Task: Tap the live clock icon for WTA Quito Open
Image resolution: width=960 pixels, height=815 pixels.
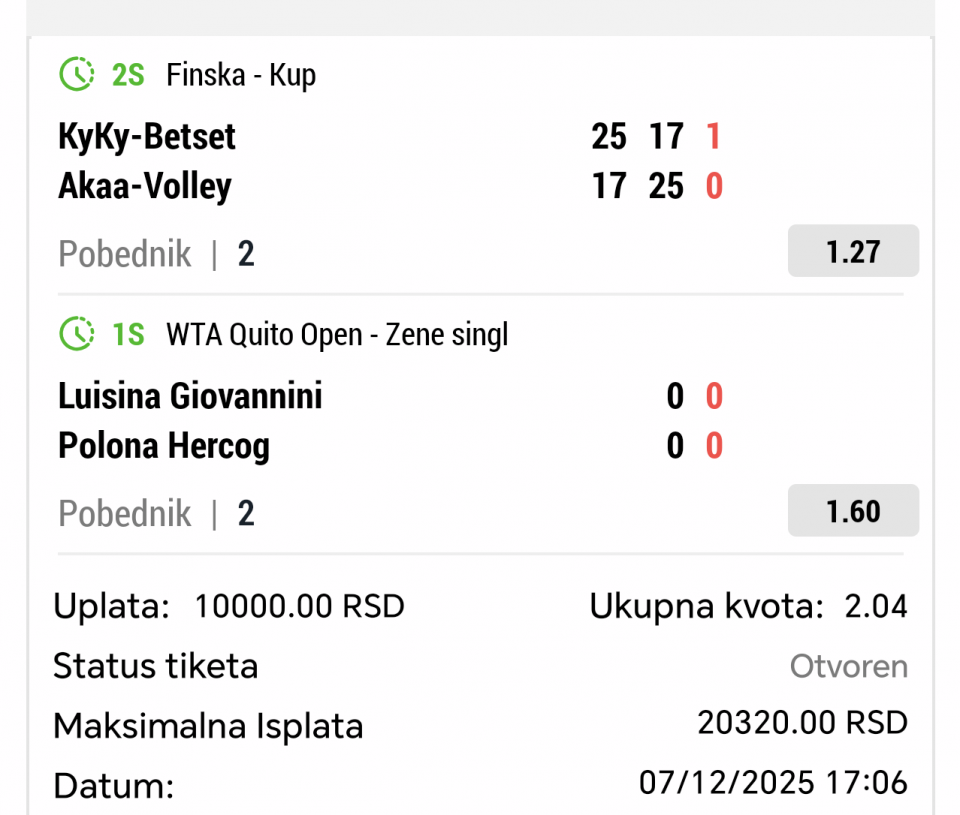Action: pyautogui.click(x=76, y=334)
